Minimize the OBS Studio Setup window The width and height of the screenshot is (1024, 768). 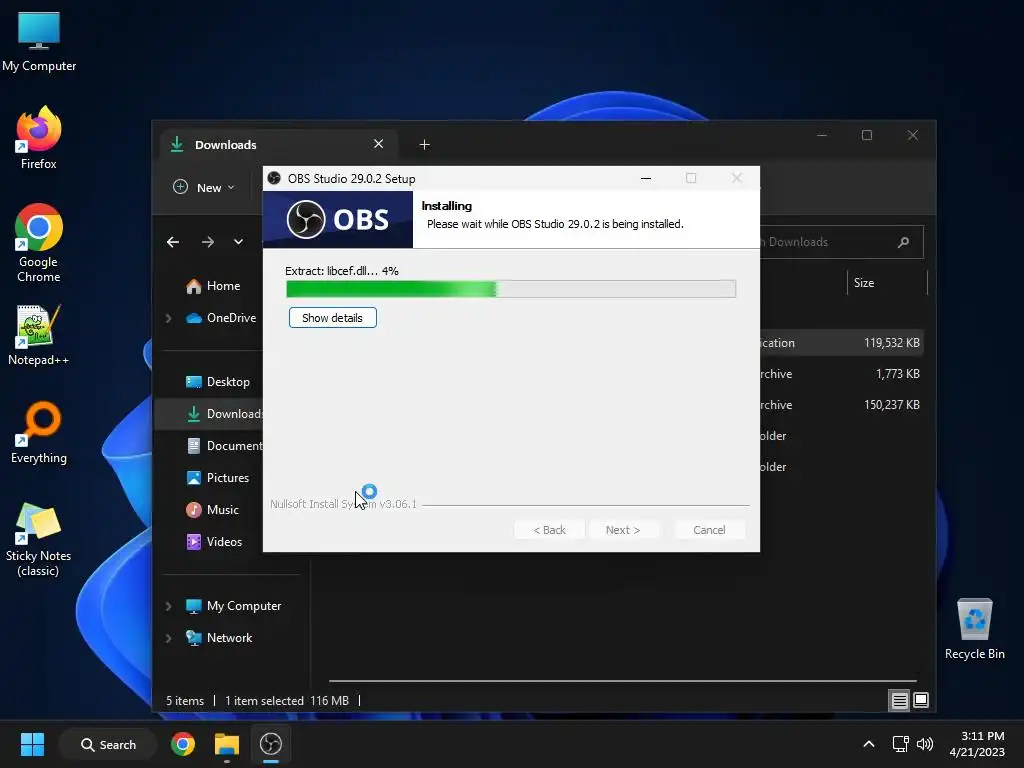[x=646, y=178]
